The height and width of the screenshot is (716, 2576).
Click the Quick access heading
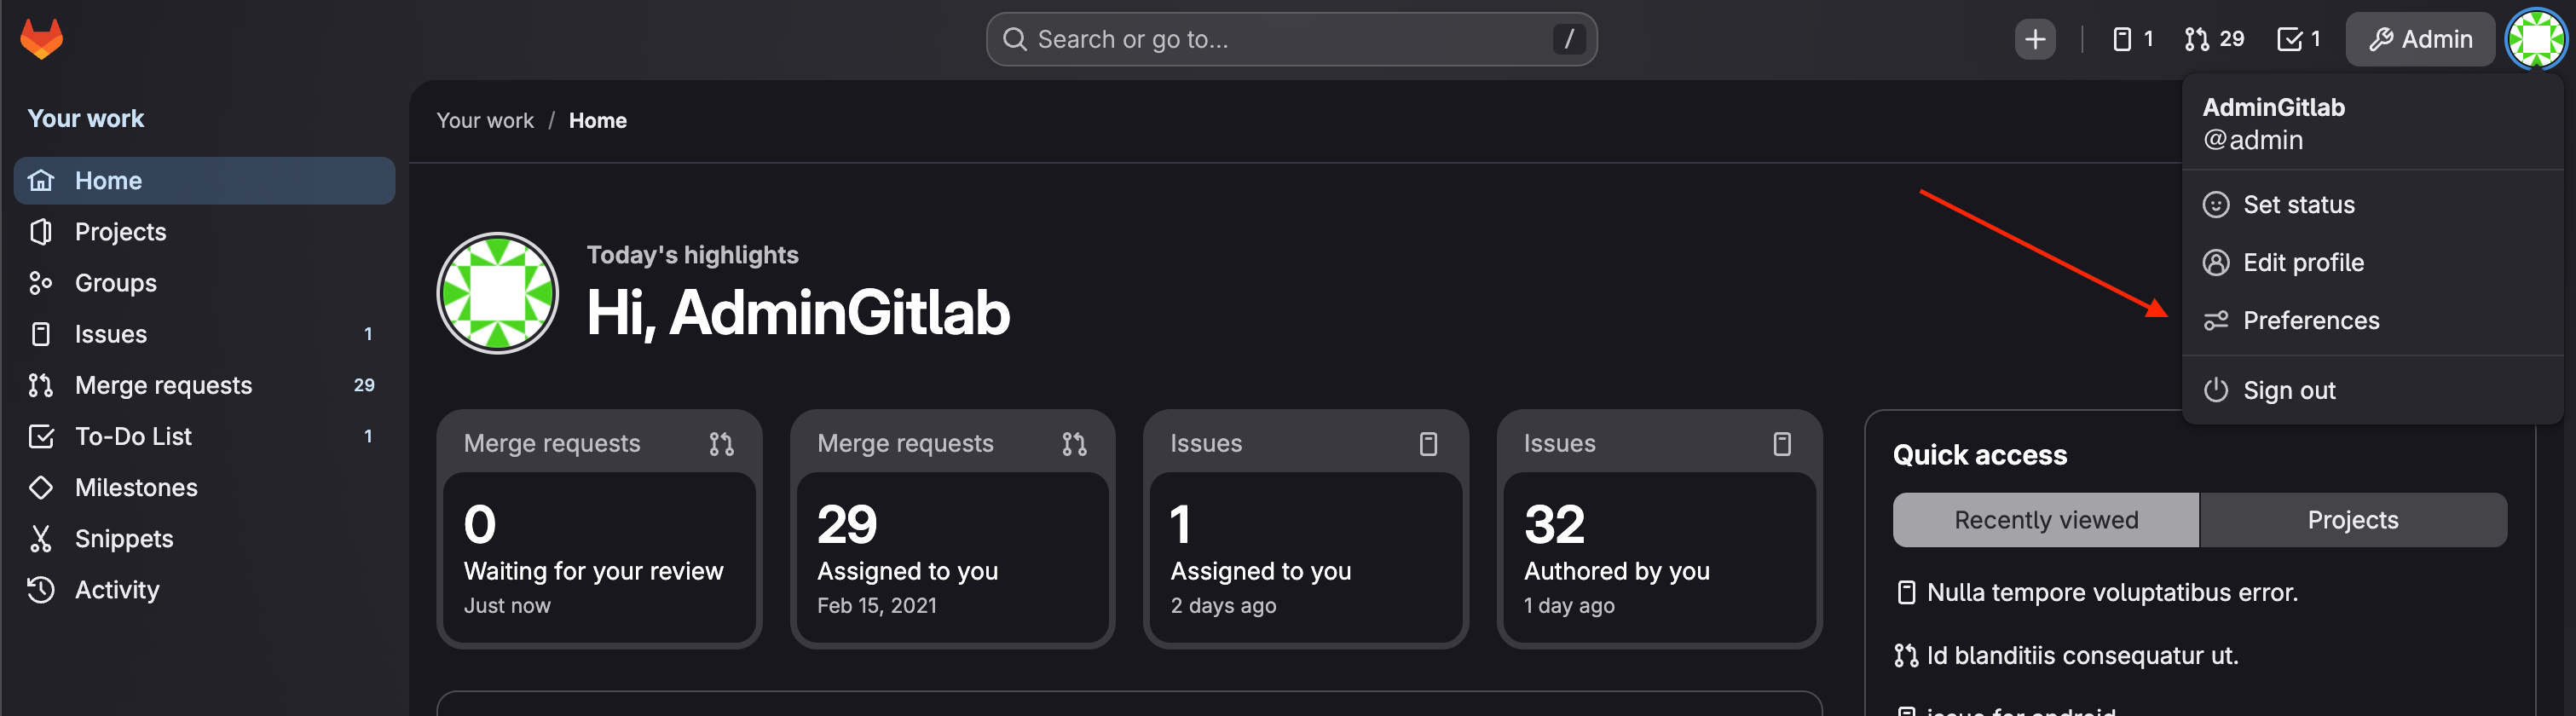click(x=1979, y=455)
